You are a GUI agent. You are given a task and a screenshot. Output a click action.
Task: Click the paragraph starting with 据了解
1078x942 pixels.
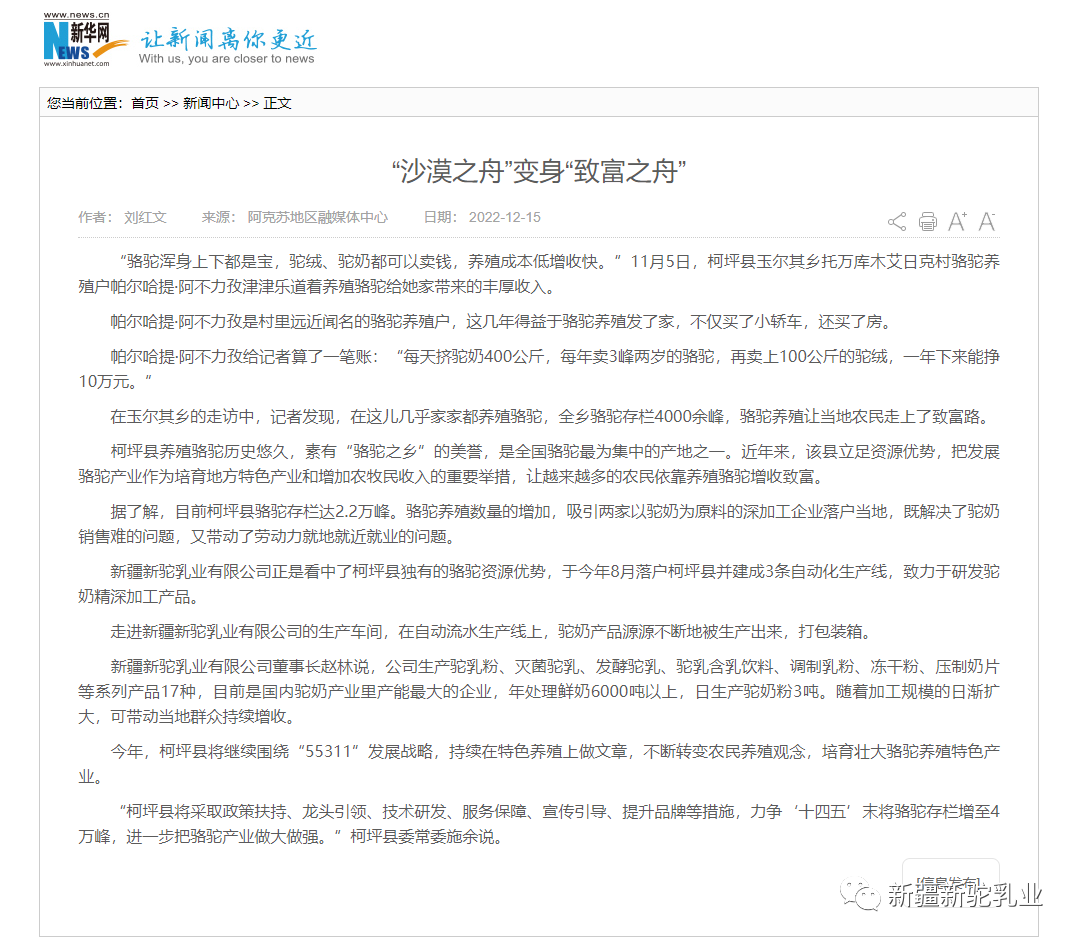click(x=539, y=523)
